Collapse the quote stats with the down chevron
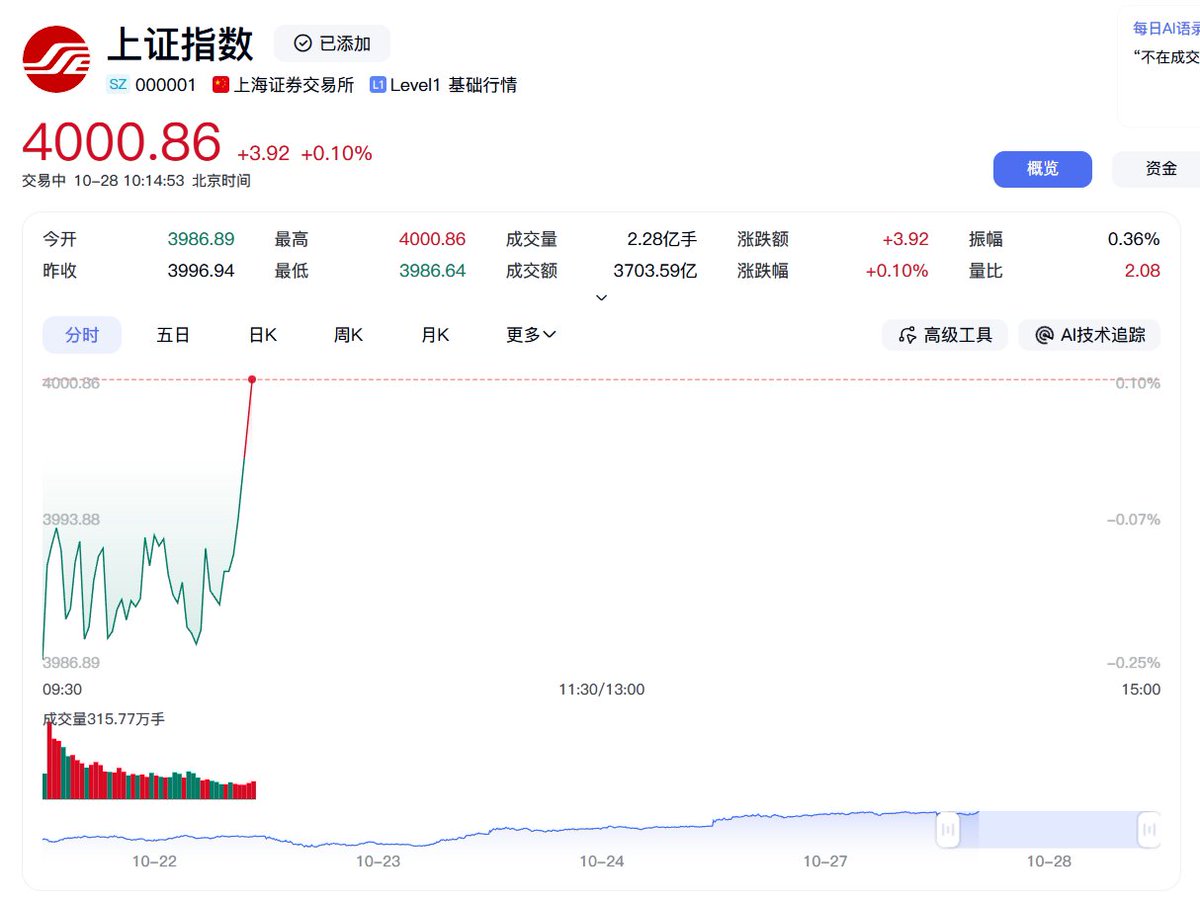The width and height of the screenshot is (1200, 902). click(x=601, y=297)
